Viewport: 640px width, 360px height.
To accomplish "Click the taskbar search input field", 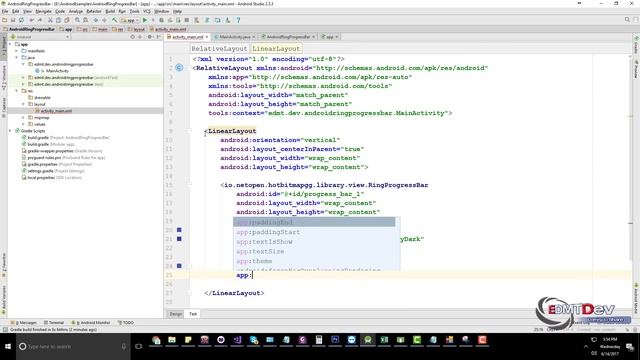I will (x=73, y=346).
